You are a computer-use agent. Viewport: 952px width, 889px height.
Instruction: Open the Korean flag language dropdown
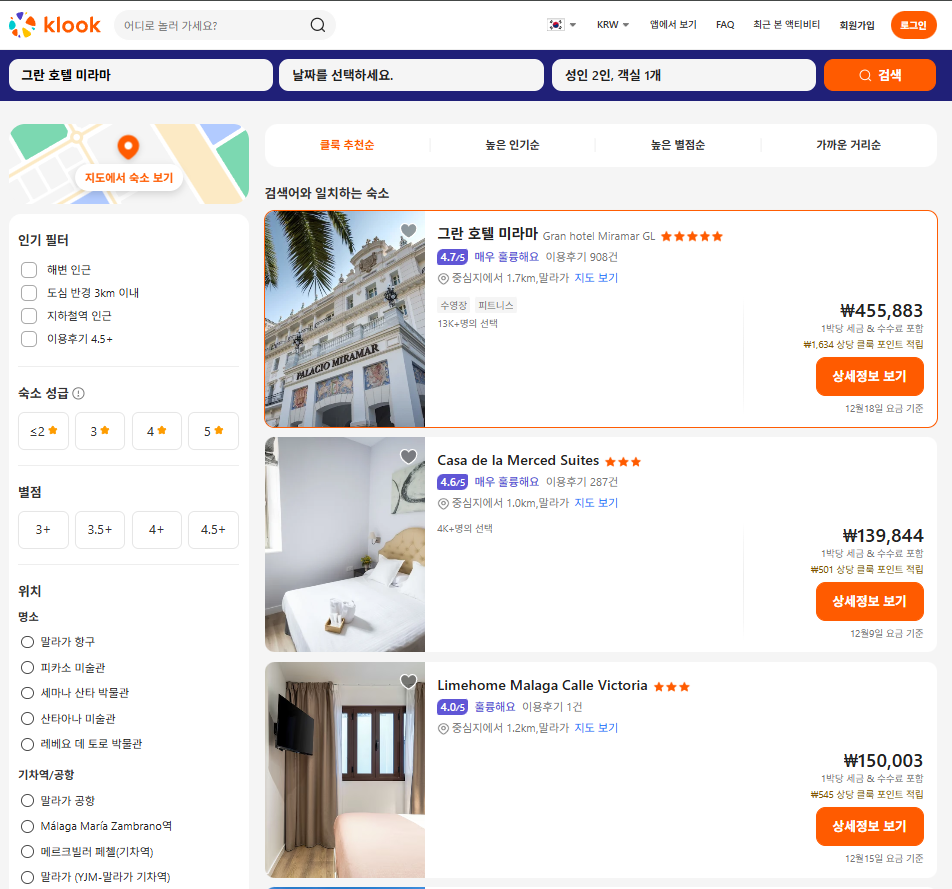click(x=562, y=25)
